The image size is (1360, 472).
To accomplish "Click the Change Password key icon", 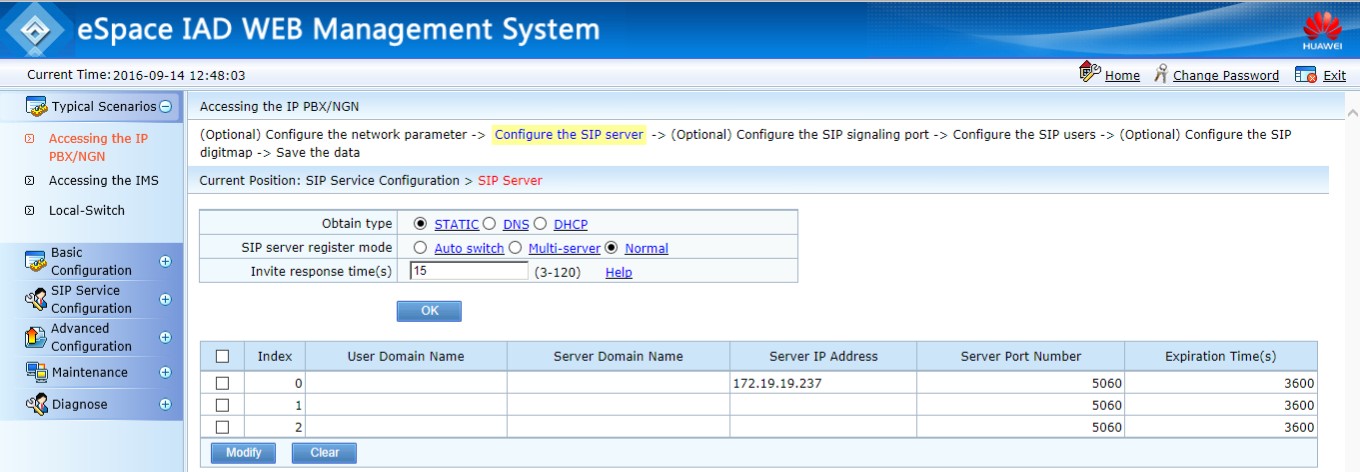I will click(x=1160, y=74).
